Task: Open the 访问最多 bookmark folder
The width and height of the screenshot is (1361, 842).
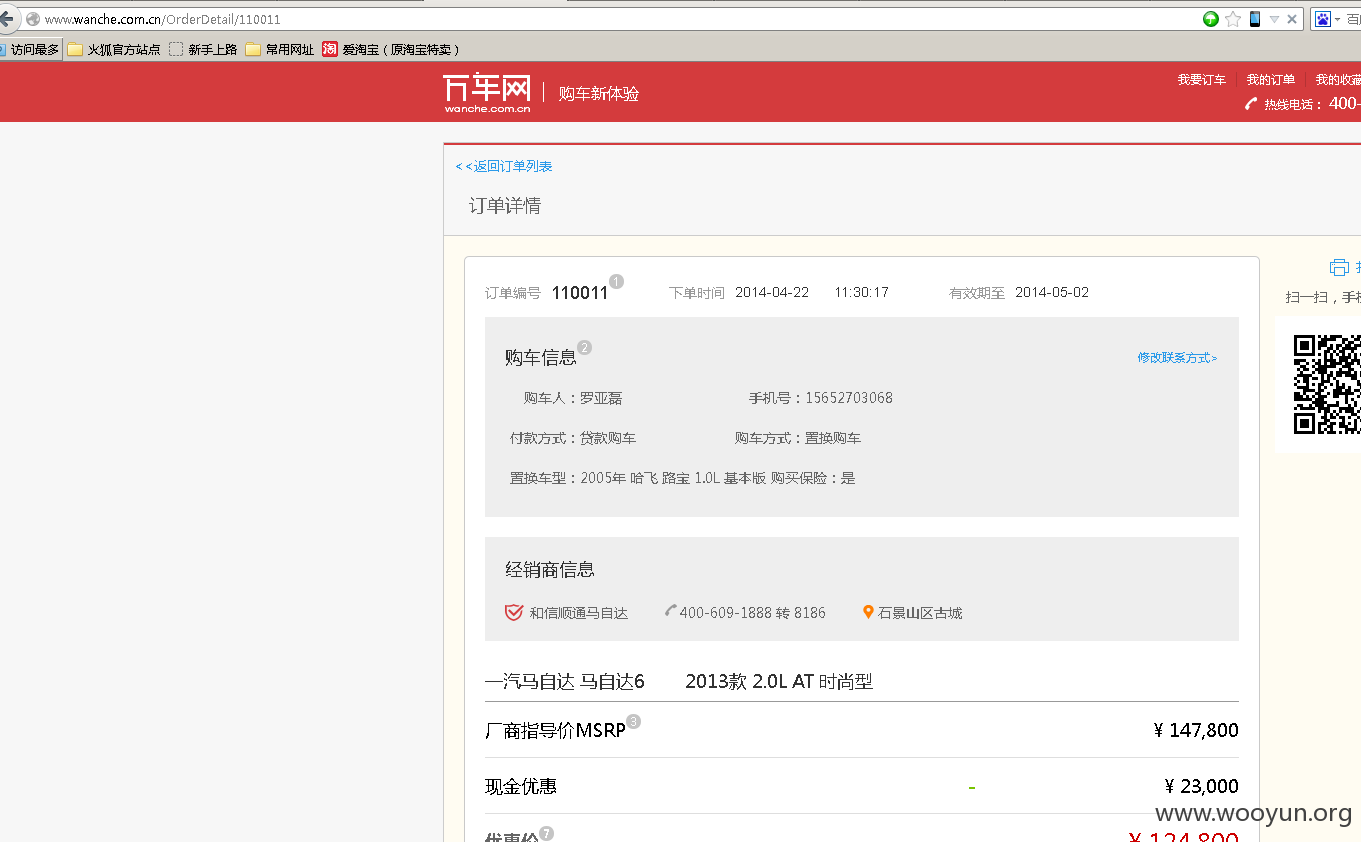Action: (x=30, y=49)
